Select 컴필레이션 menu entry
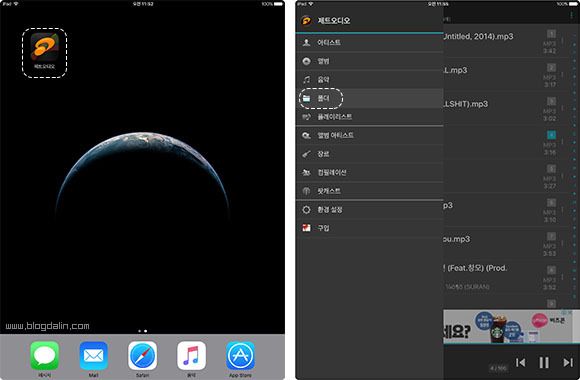Image resolution: width=580 pixels, height=380 pixels. coord(370,172)
